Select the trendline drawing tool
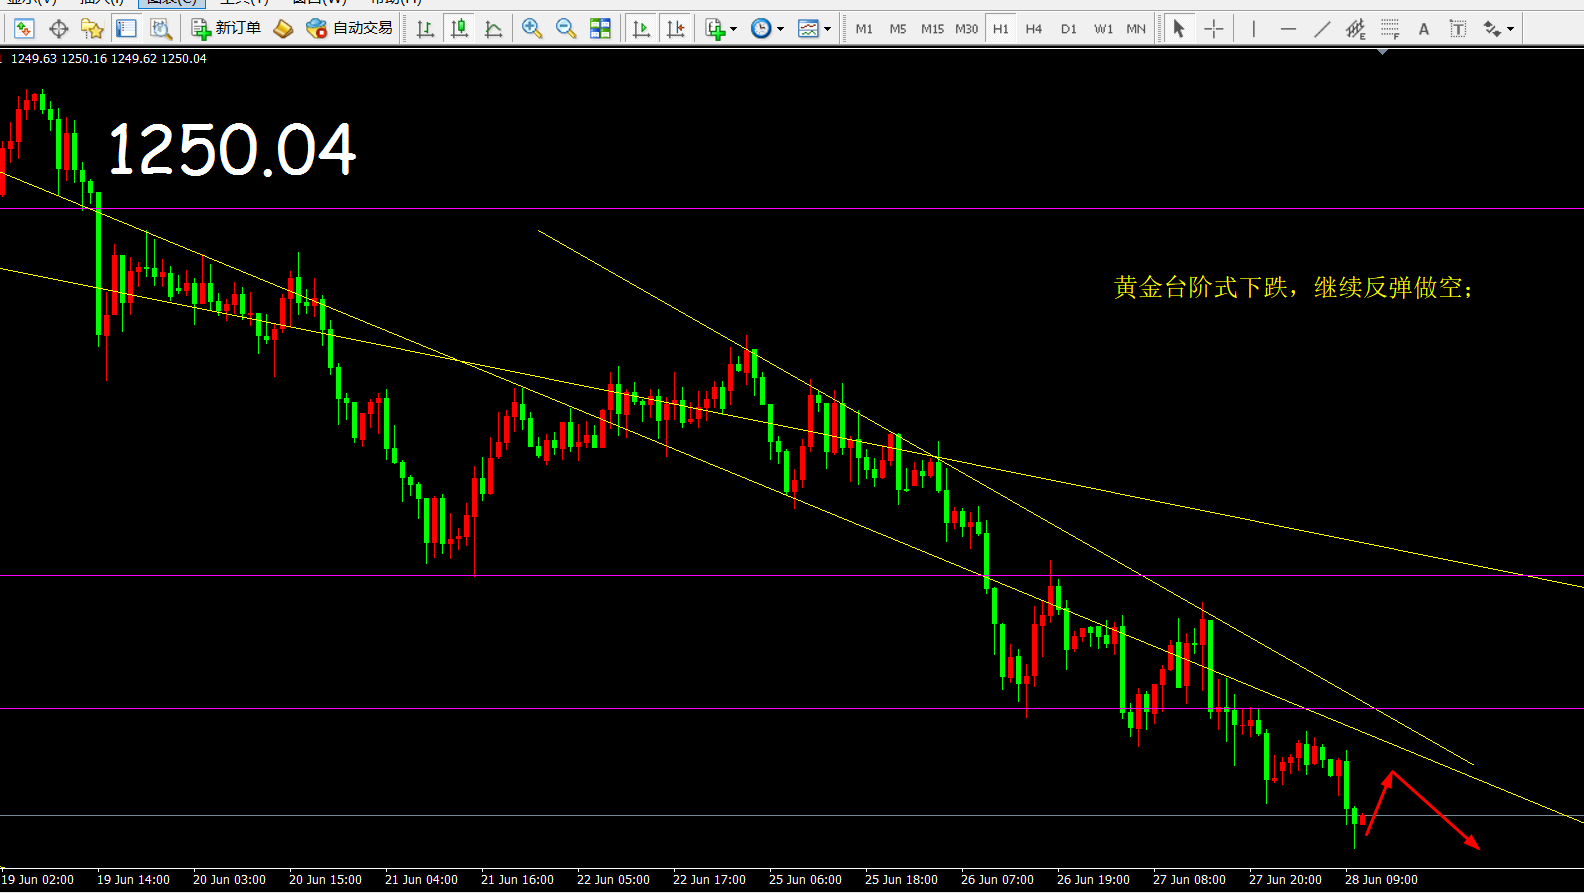The width and height of the screenshot is (1584, 893). [x=1322, y=29]
